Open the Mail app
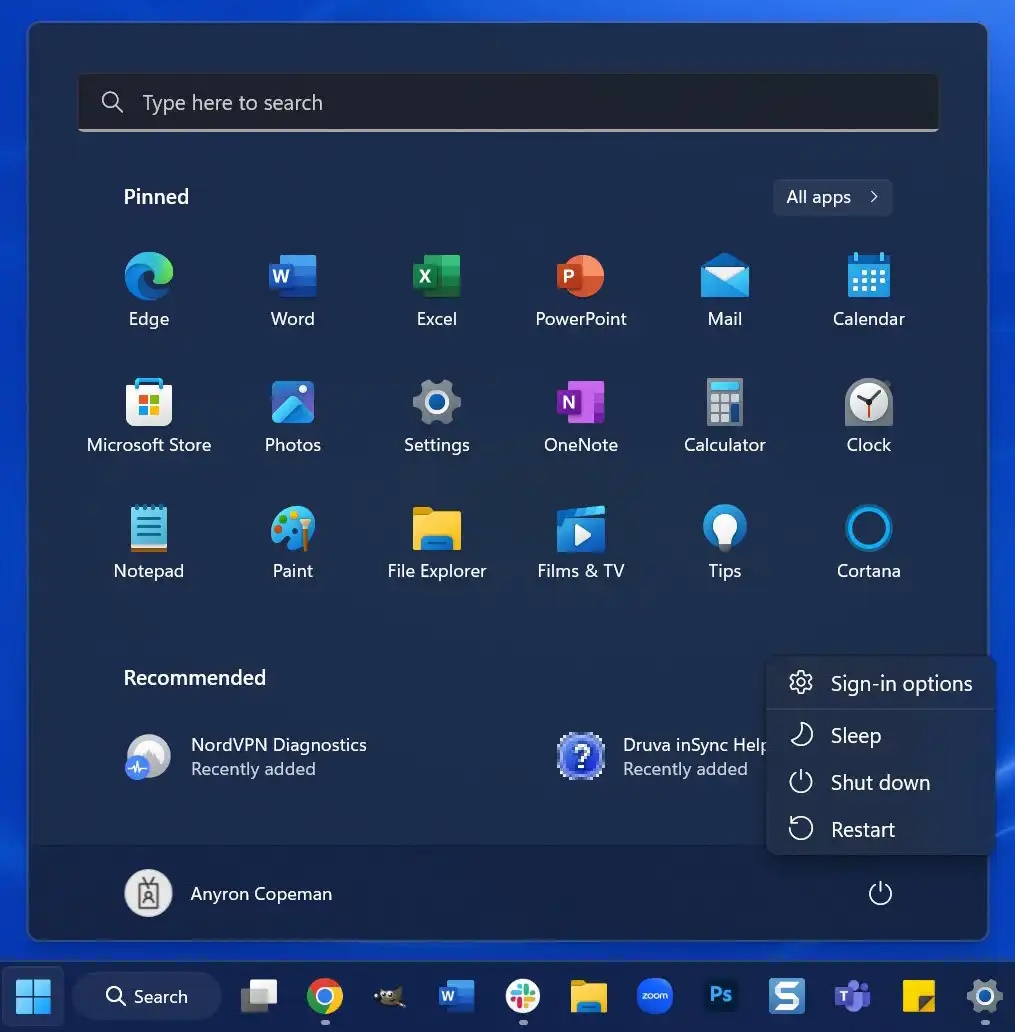The width and height of the screenshot is (1015, 1032). 725,290
